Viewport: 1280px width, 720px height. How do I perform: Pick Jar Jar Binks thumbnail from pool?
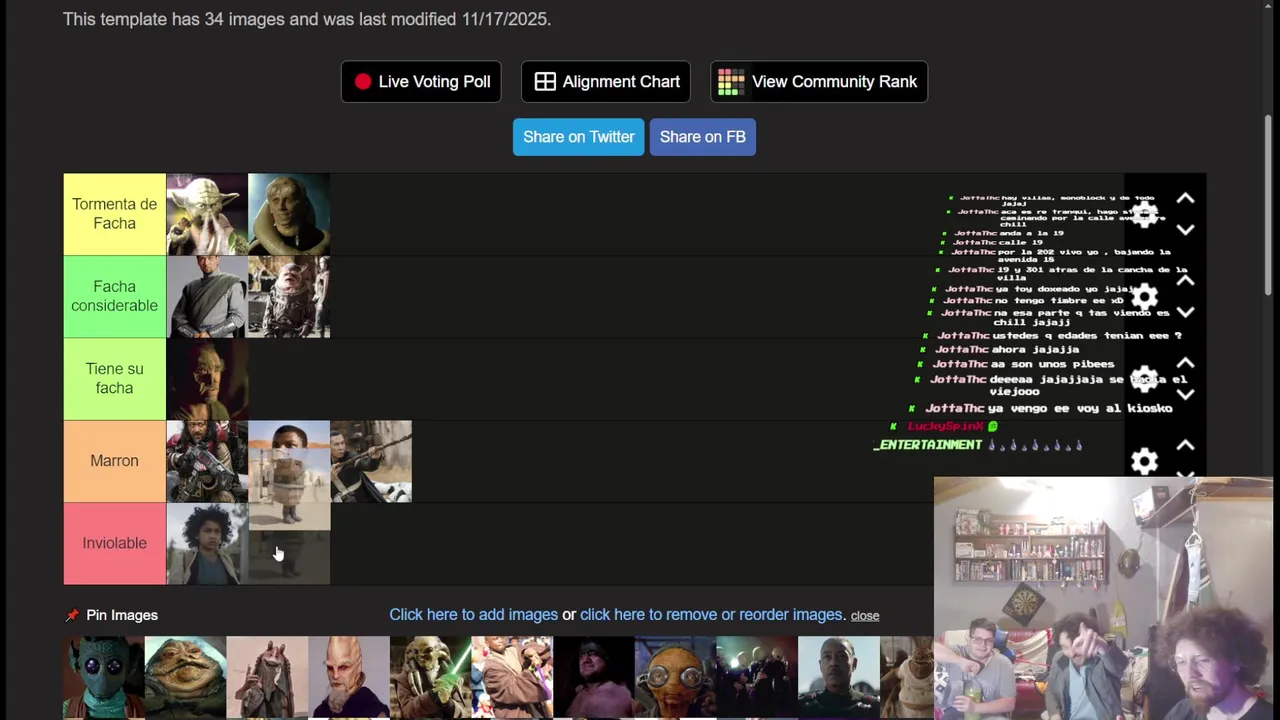[x=267, y=678]
